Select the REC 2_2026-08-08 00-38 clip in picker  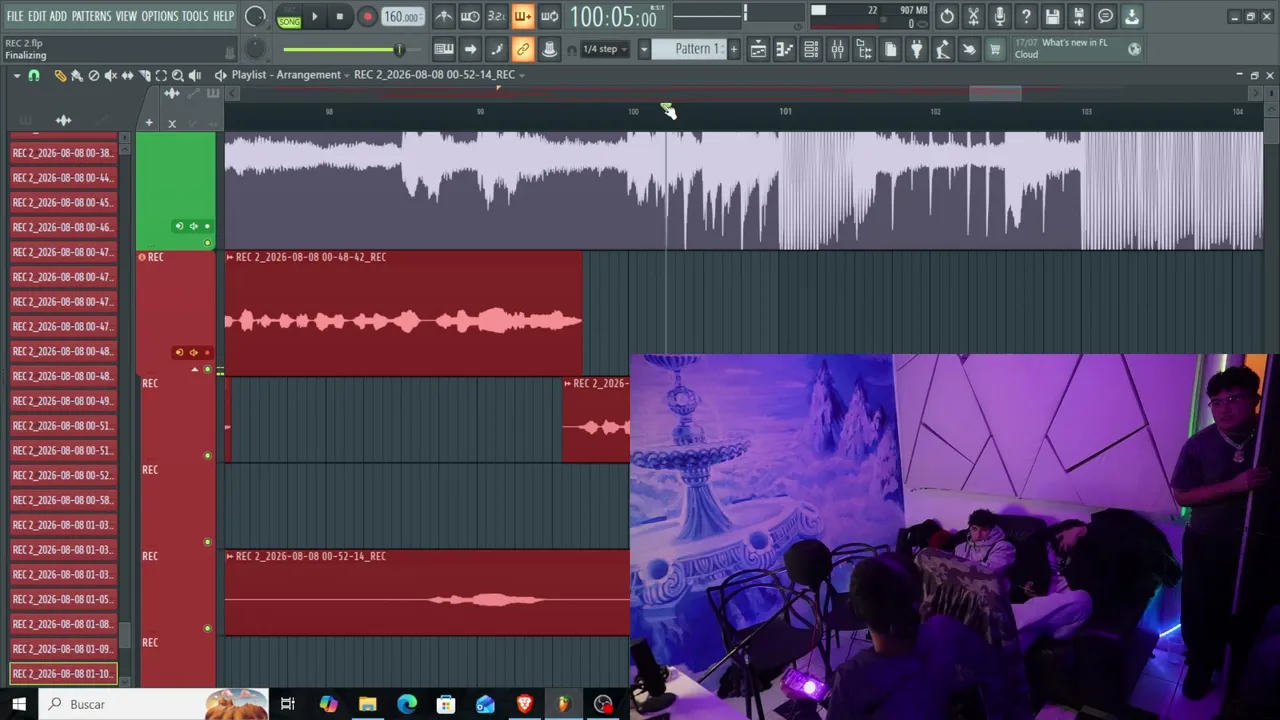[x=64, y=153]
